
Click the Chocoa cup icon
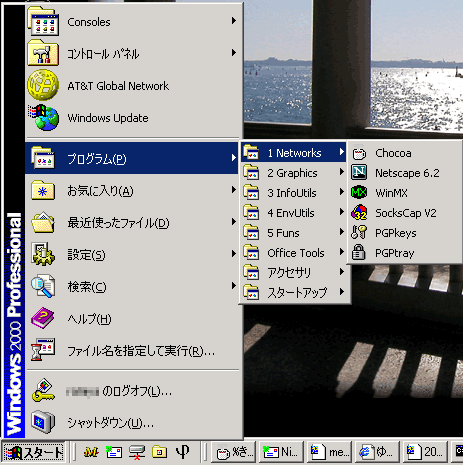[x=359, y=153]
